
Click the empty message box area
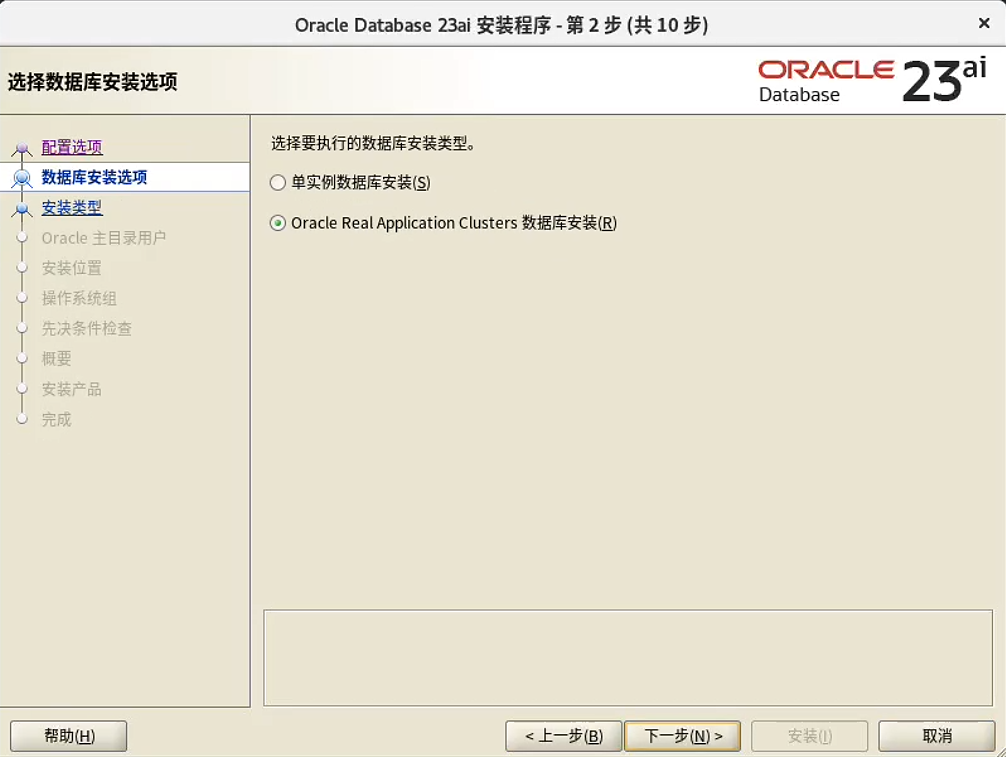pos(627,658)
